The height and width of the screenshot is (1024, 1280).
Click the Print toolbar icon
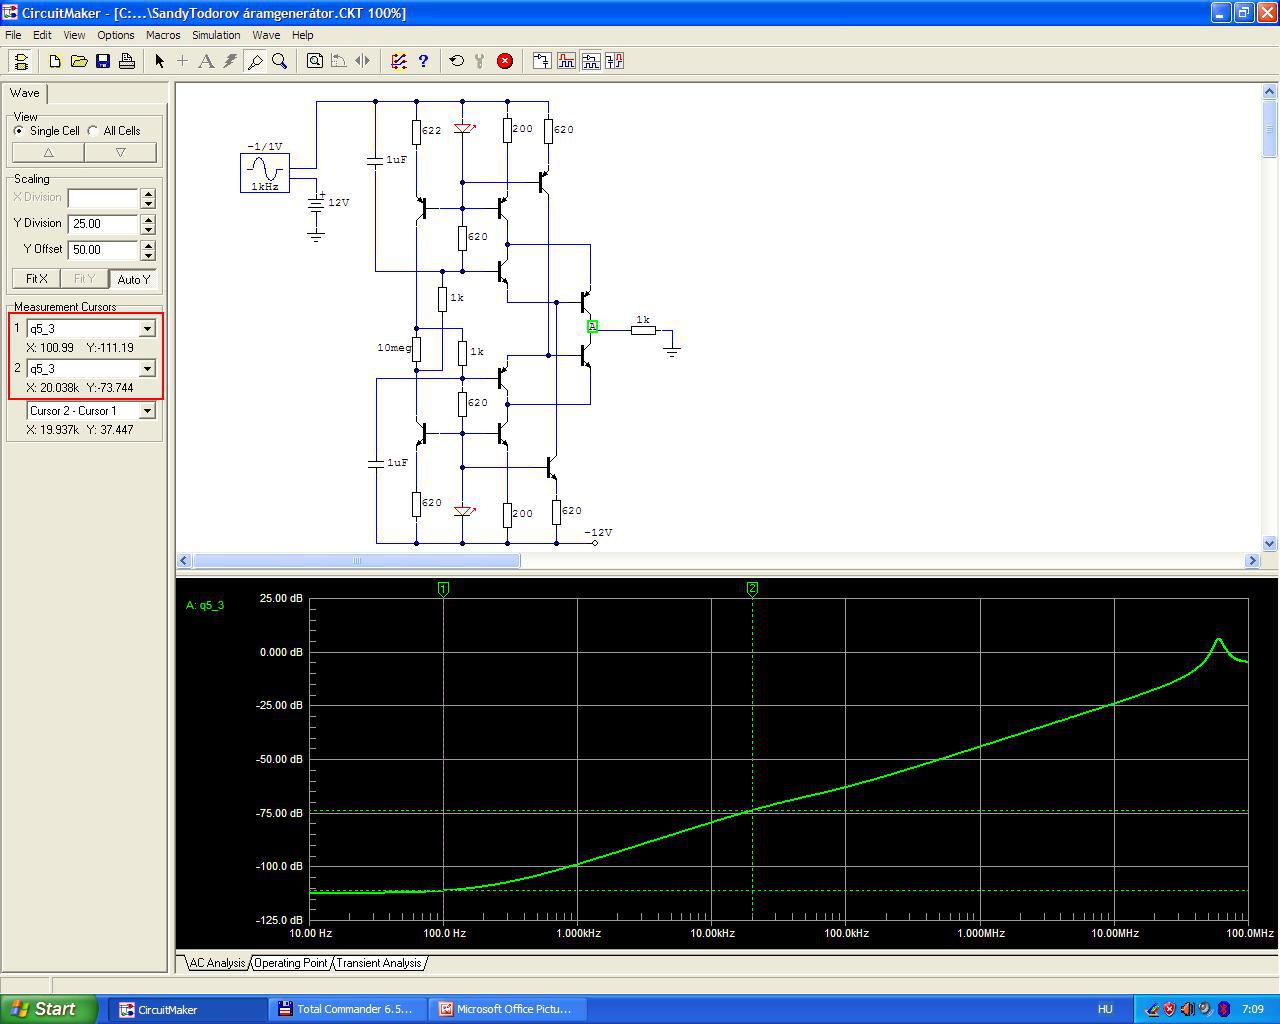point(127,61)
